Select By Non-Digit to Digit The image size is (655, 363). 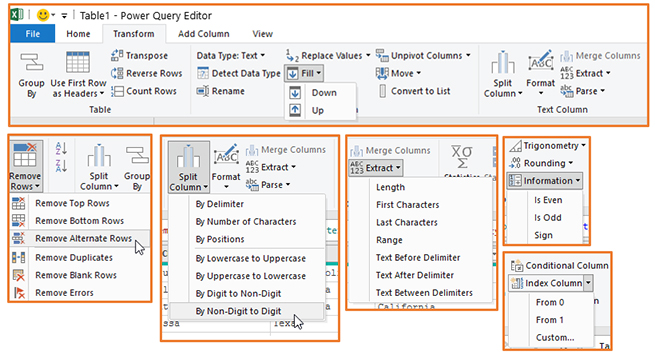coord(247,311)
